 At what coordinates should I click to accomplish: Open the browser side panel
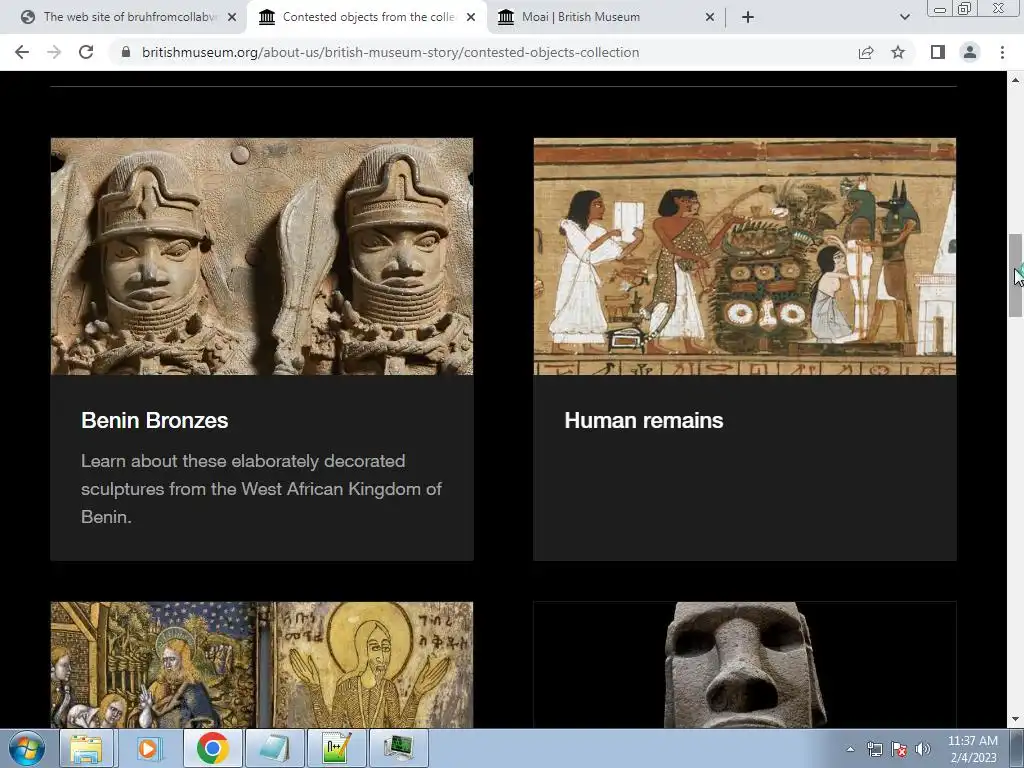[938, 52]
